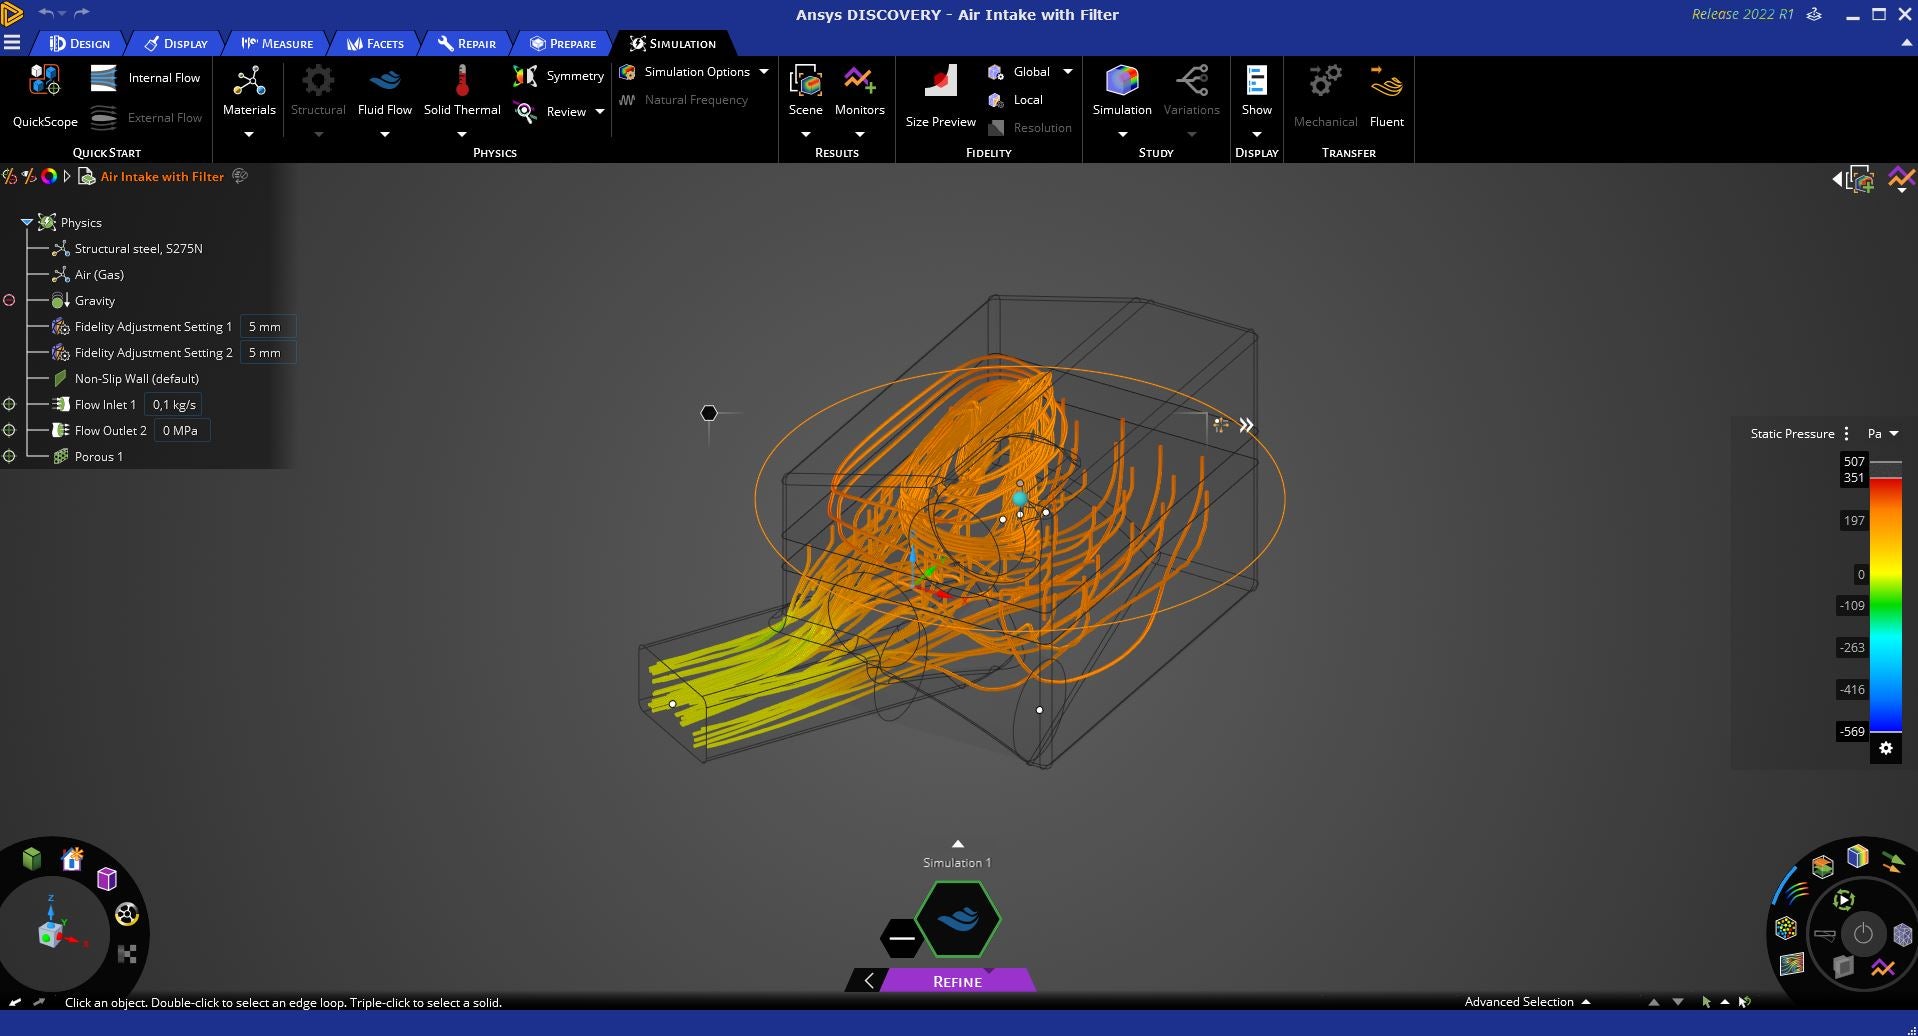Click the solve play icon in results wheel
The width and height of the screenshot is (1918, 1036).
pos(1843,900)
